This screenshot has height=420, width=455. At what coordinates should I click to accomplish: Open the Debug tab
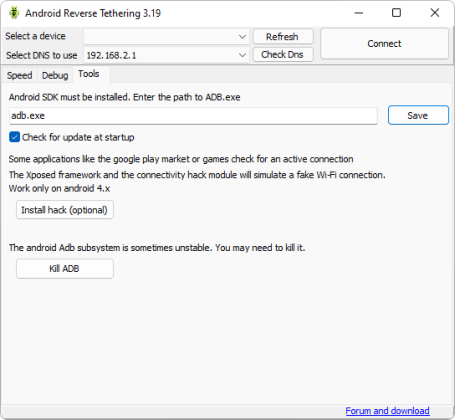55,75
